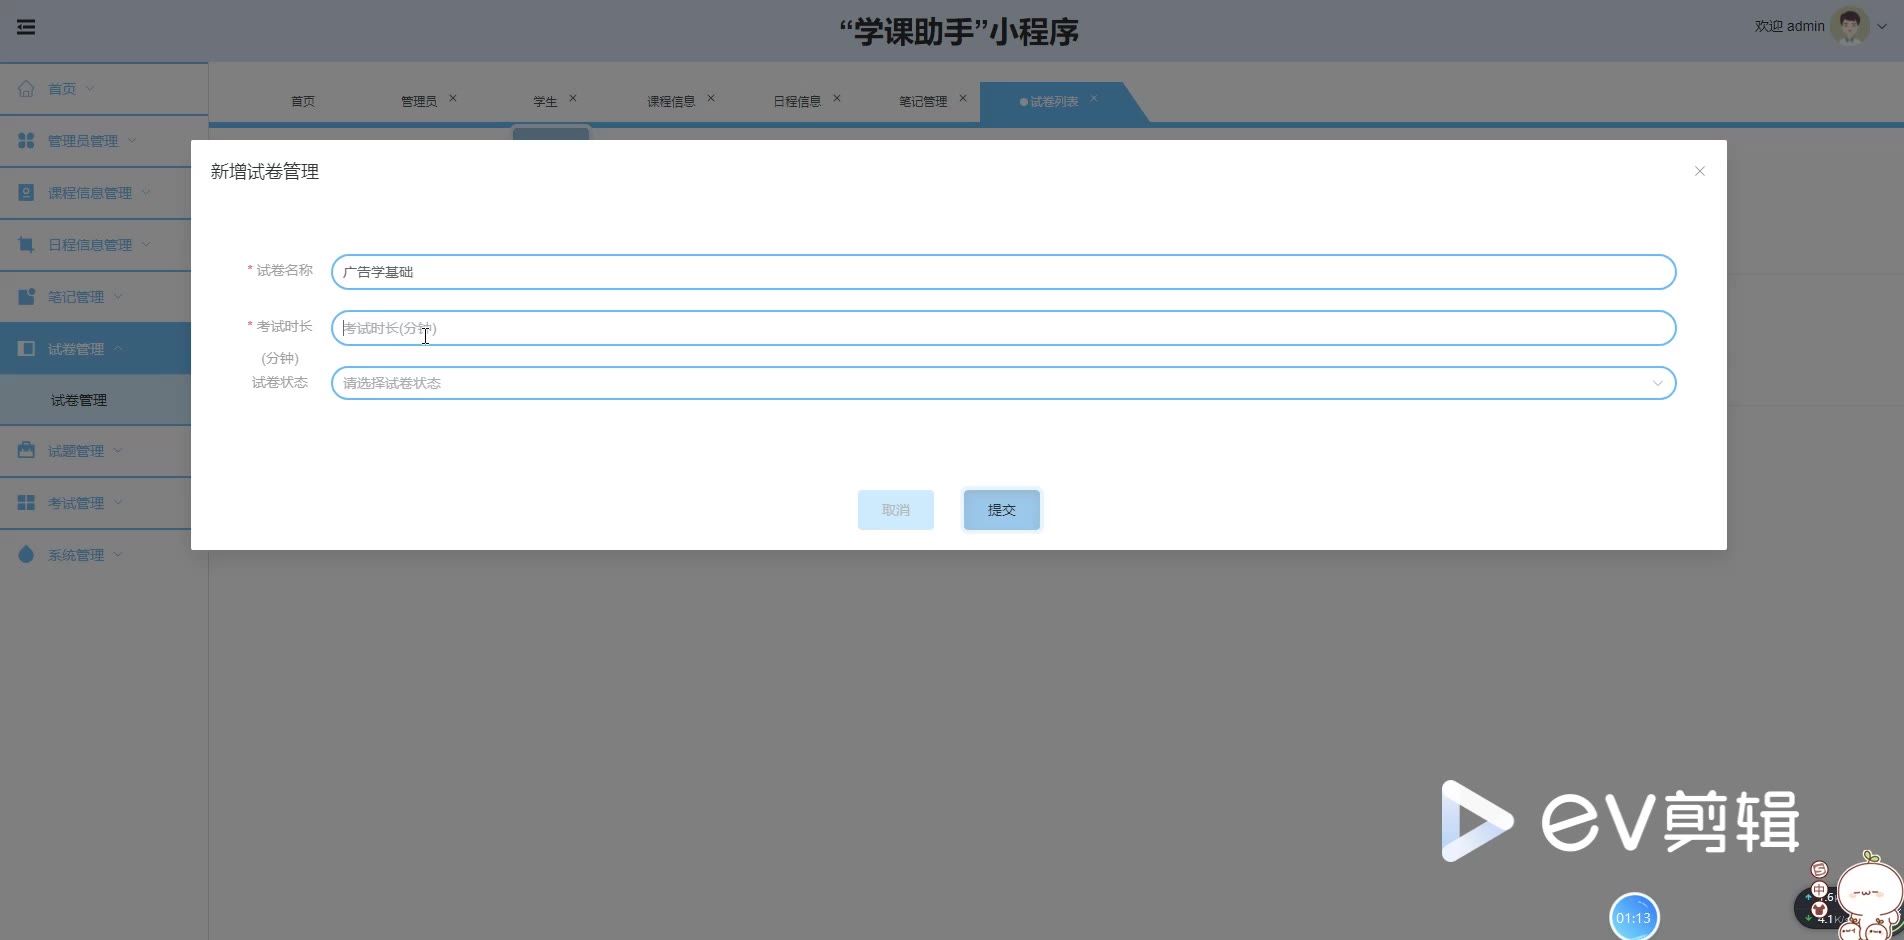
Task: Click the admin user avatar
Action: pos(1850,26)
